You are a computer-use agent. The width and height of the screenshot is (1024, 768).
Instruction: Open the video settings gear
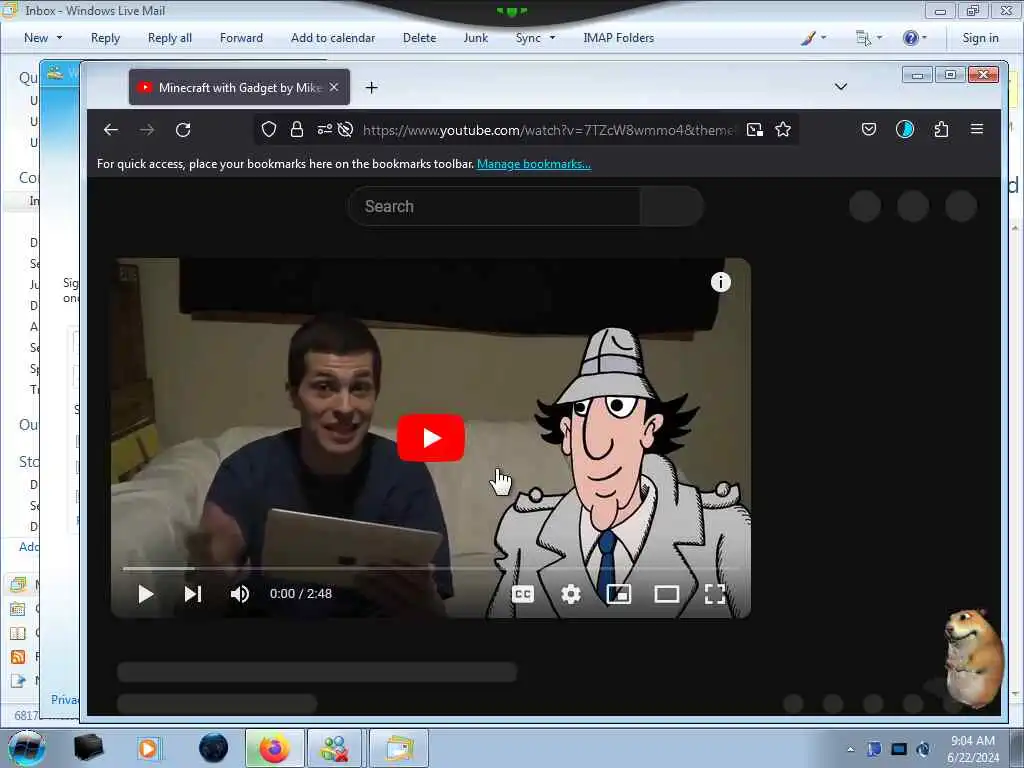tap(571, 594)
